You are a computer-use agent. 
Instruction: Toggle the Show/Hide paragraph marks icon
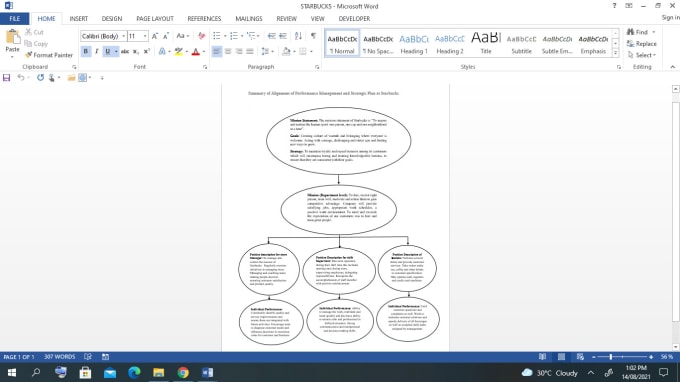[313, 36]
